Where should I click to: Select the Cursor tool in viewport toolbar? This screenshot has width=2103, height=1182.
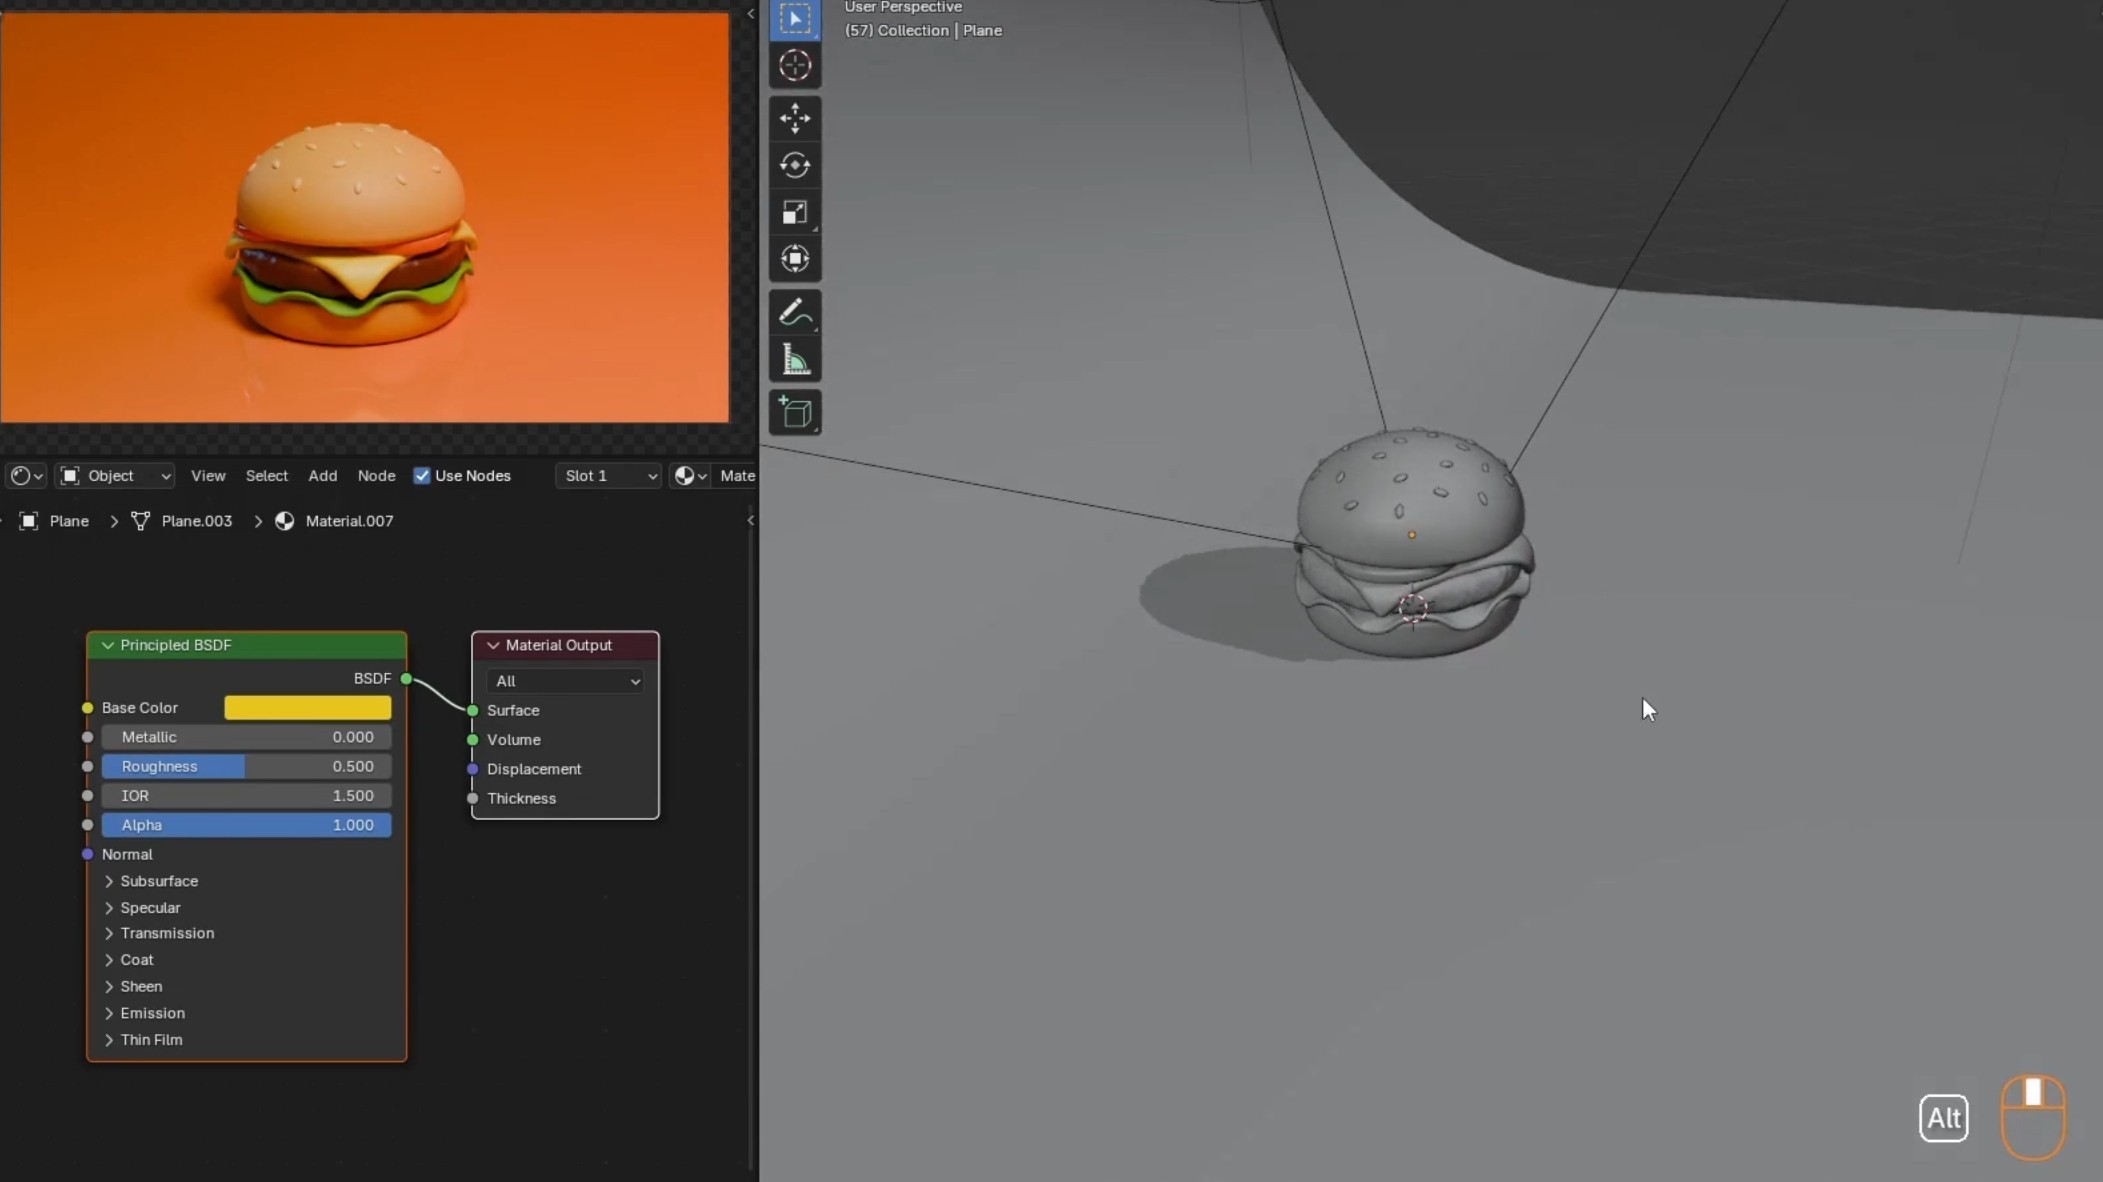795,66
